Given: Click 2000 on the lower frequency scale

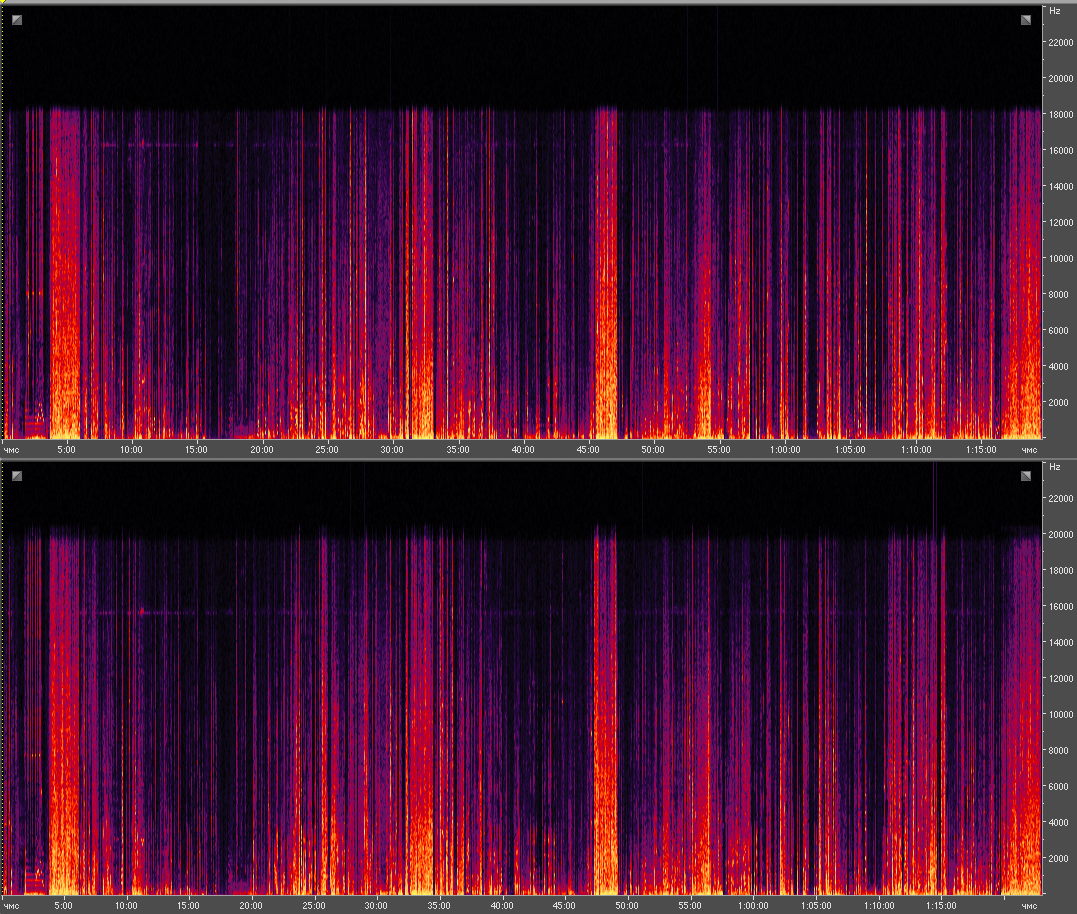Looking at the screenshot, I should [x=1058, y=858].
